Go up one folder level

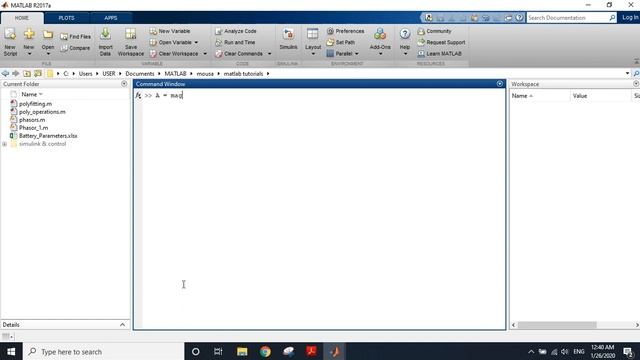coord(27,73)
